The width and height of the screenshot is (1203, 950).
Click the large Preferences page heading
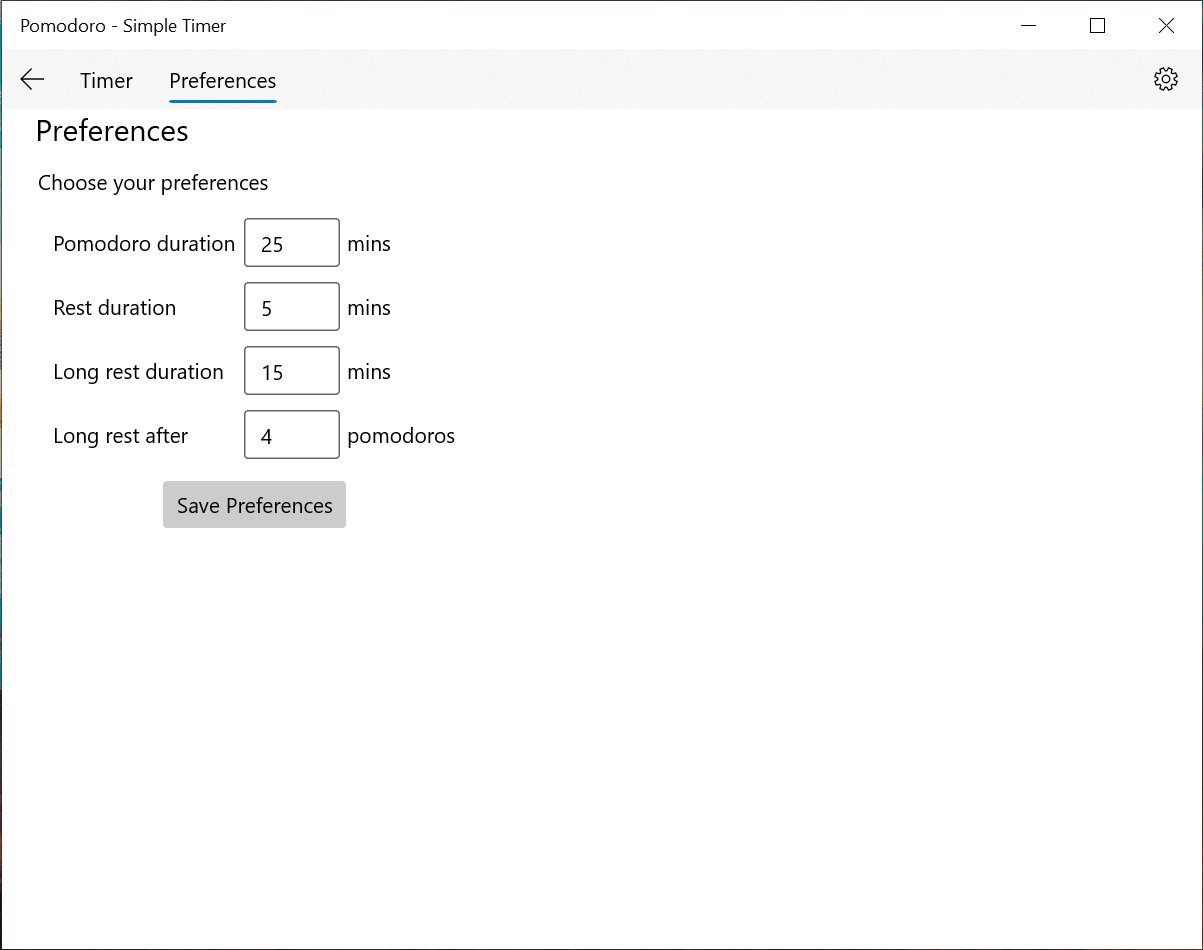coord(112,131)
